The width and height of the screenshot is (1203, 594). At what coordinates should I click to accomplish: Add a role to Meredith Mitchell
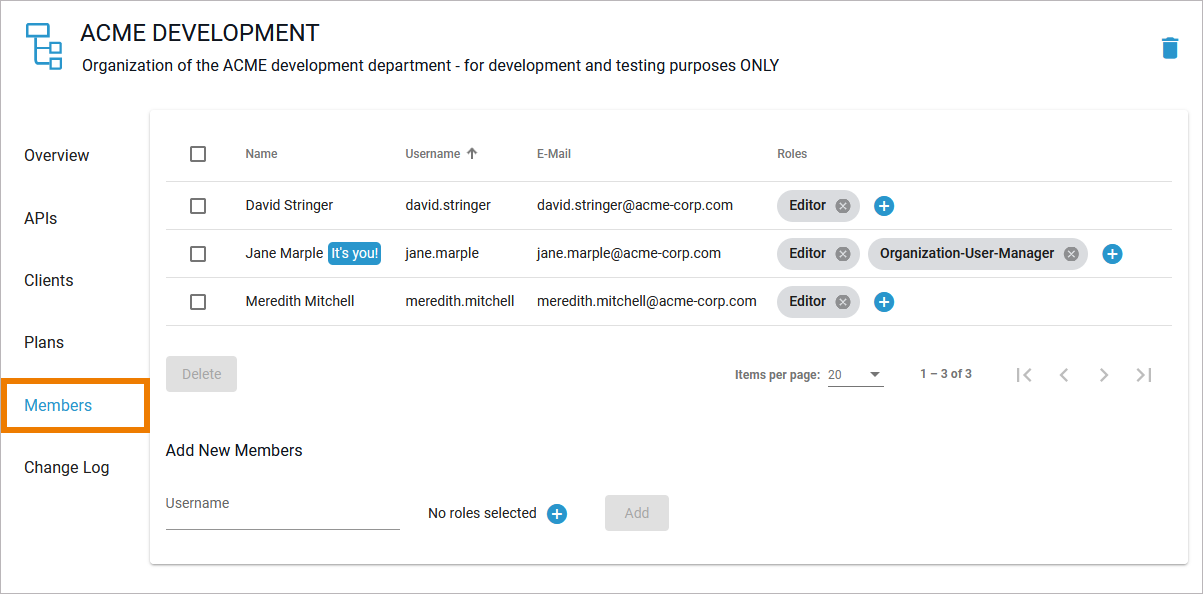884,302
